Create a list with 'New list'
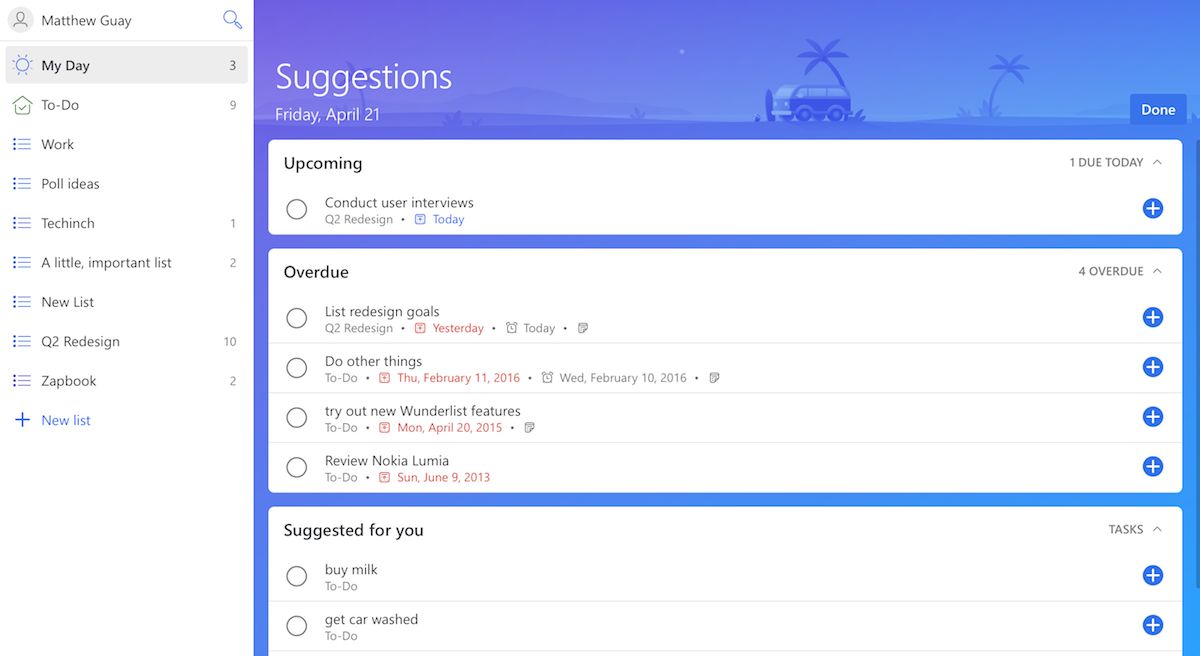1200x656 pixels. (x=65, y=420)
